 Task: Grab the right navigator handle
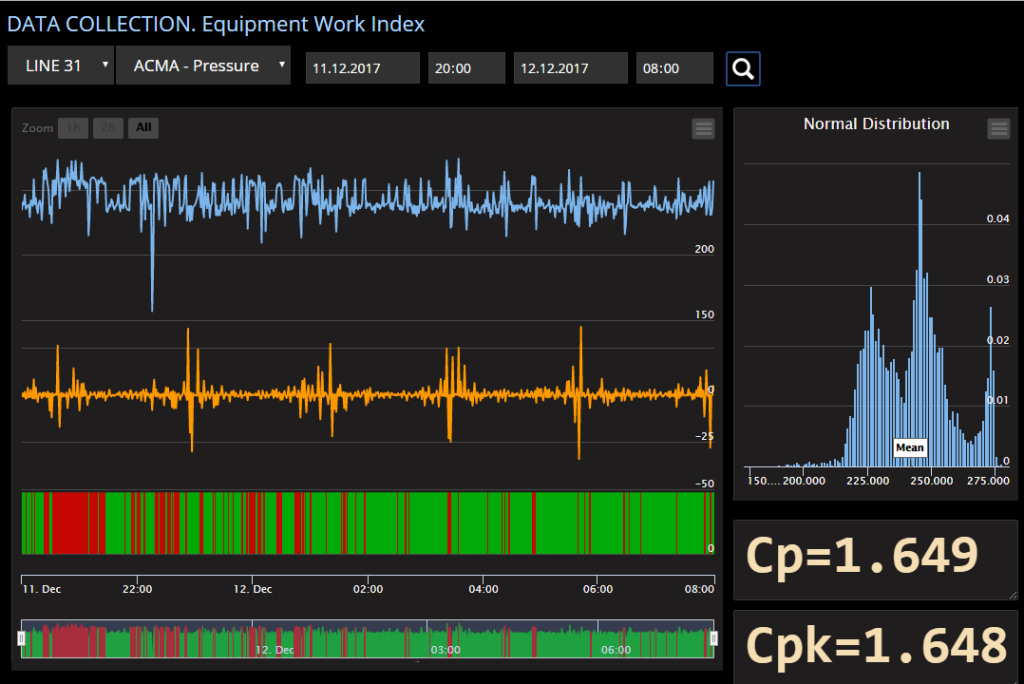714,638
